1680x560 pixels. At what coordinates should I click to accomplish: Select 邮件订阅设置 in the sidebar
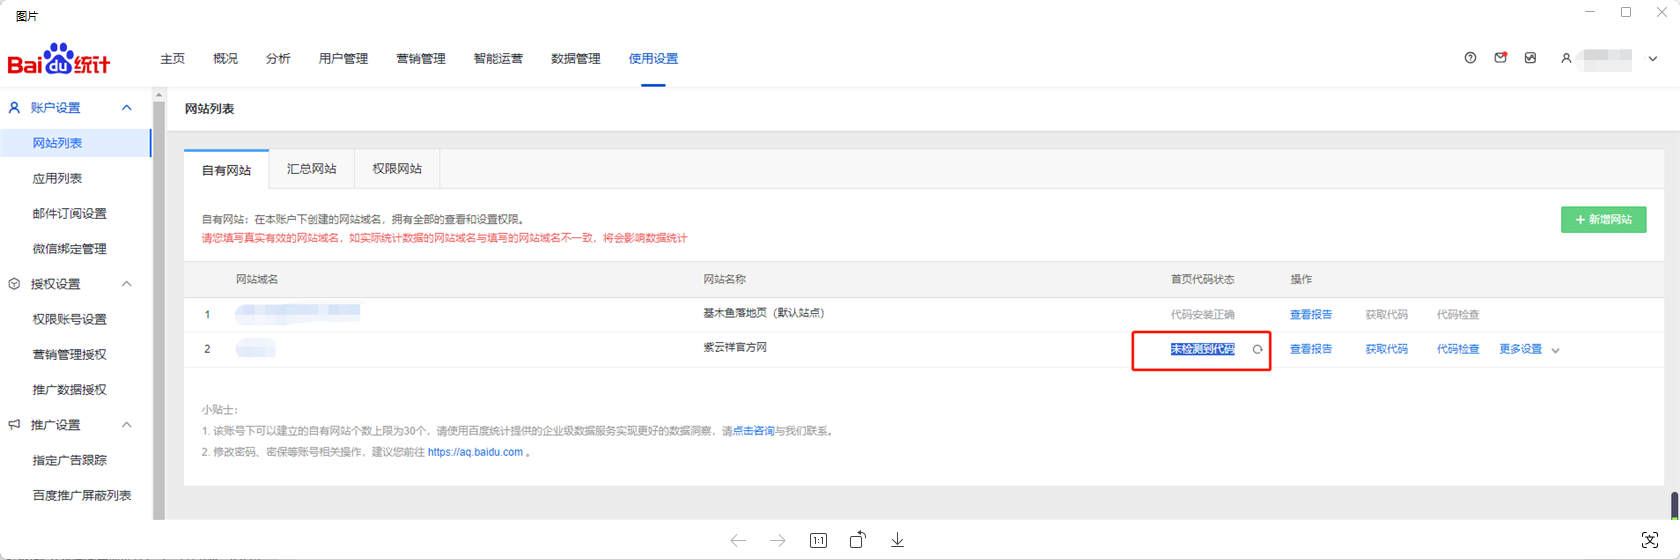(69, 214)
